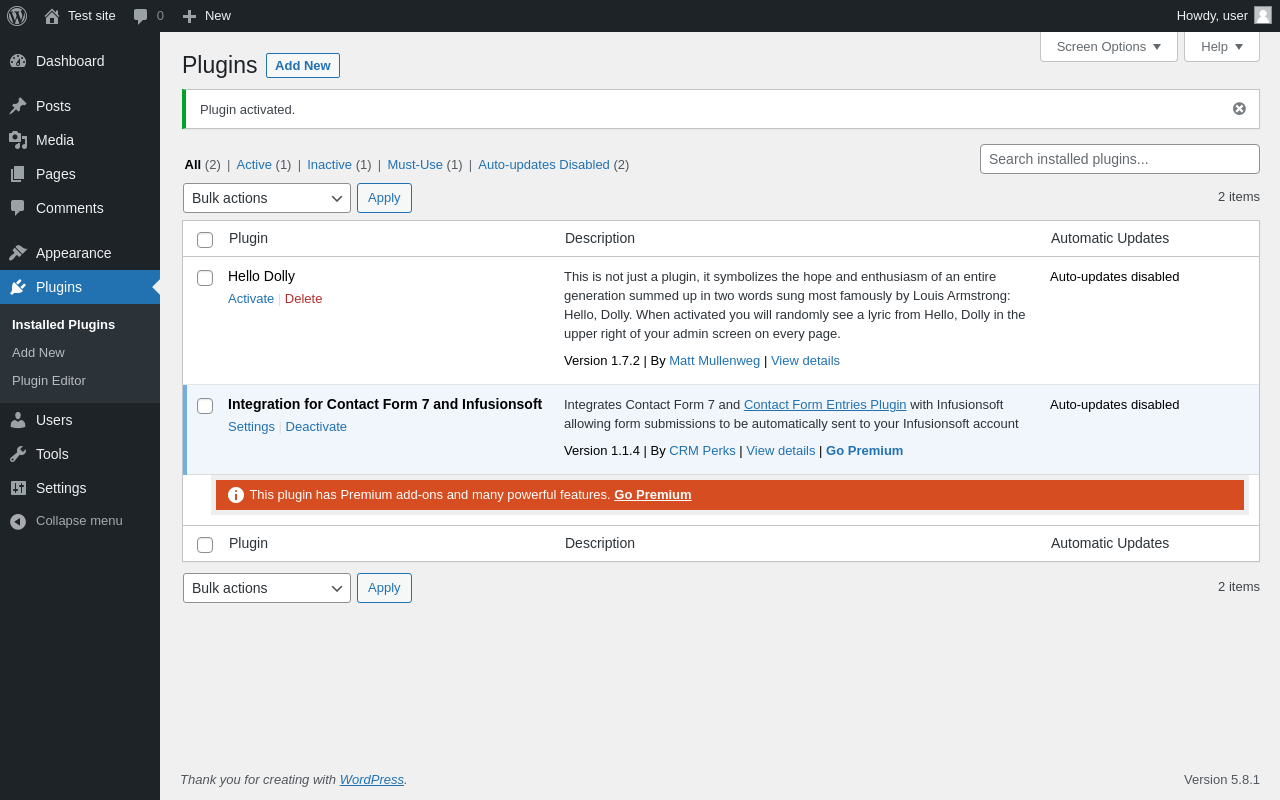Open Plugin Editor submenu item
Viewport: 1280px width, 800px height.
(x=49, y=381)
